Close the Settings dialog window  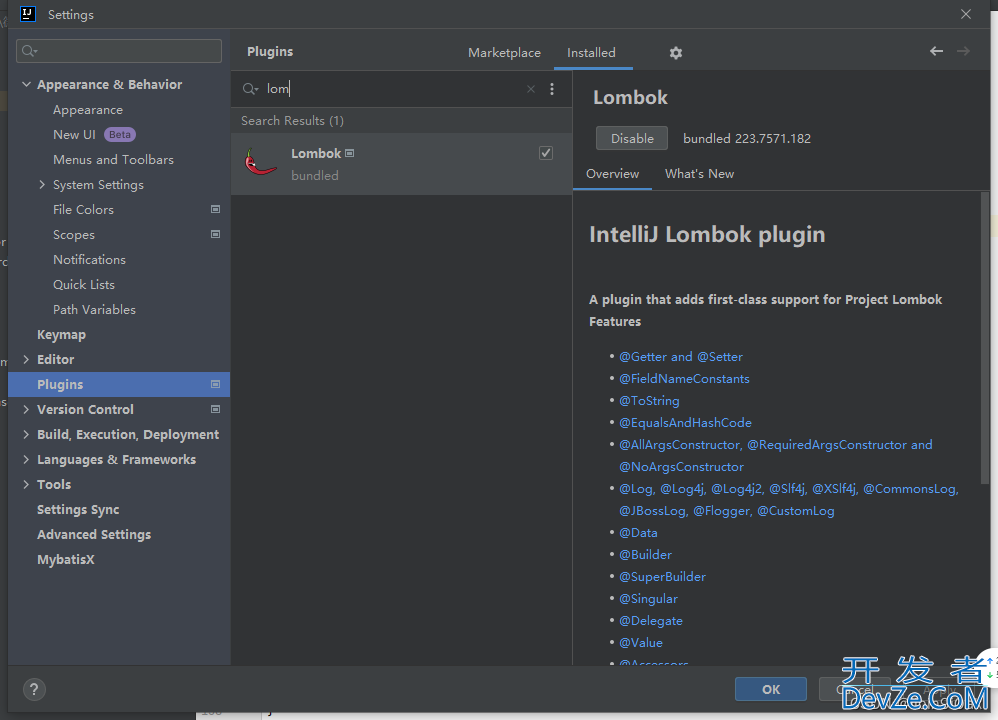click(x=966, y=14)
